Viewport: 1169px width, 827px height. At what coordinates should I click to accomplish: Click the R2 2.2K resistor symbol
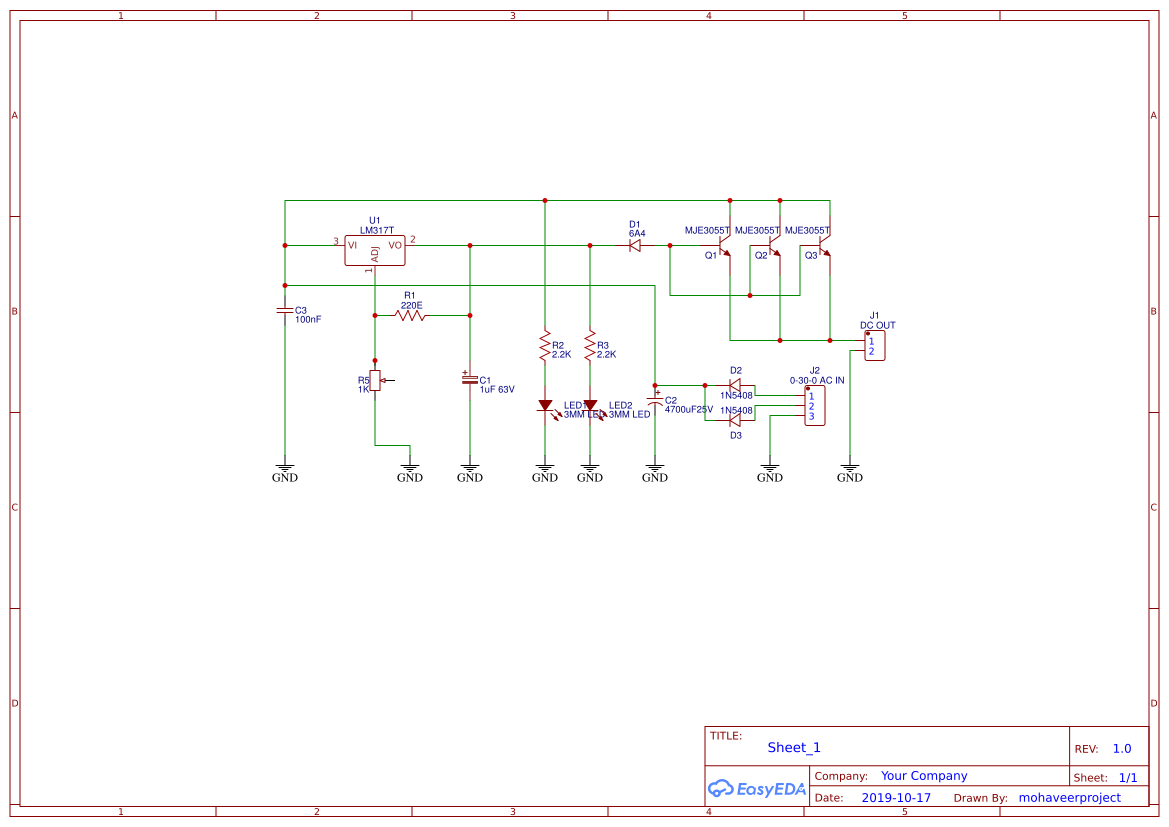(545, 345)
